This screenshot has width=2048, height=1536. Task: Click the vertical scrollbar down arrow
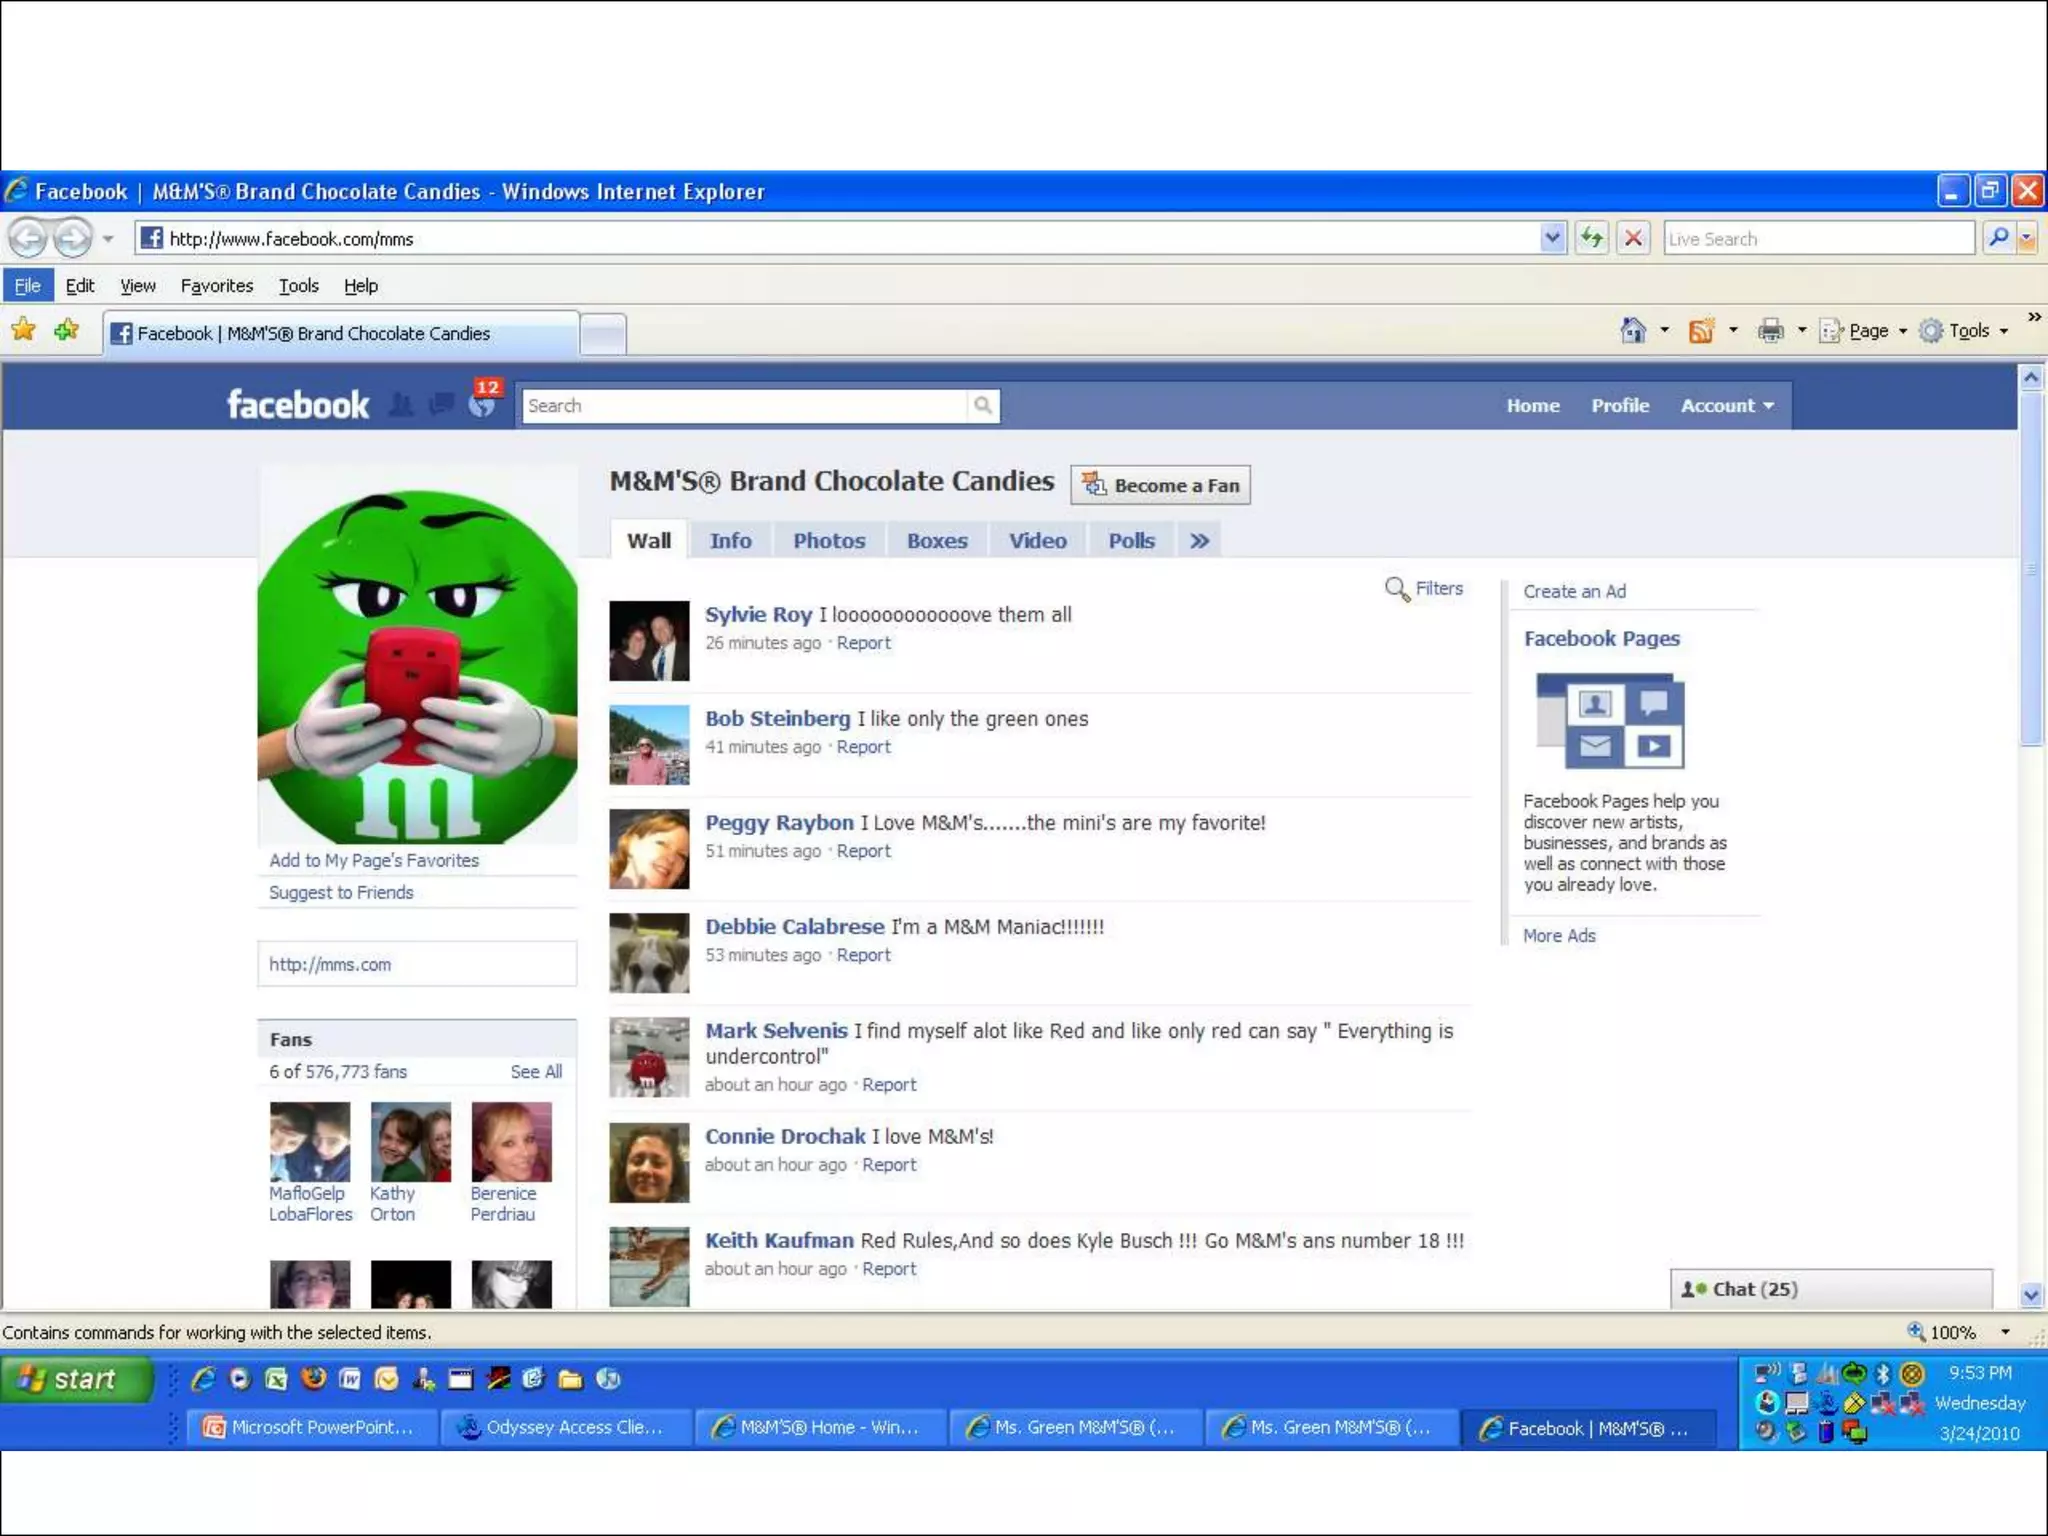pos(2030,1294)
